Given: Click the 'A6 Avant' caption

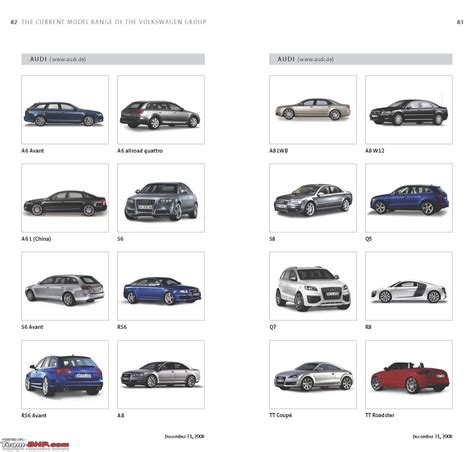Looking at the screenshot, I should coord(33,151).
